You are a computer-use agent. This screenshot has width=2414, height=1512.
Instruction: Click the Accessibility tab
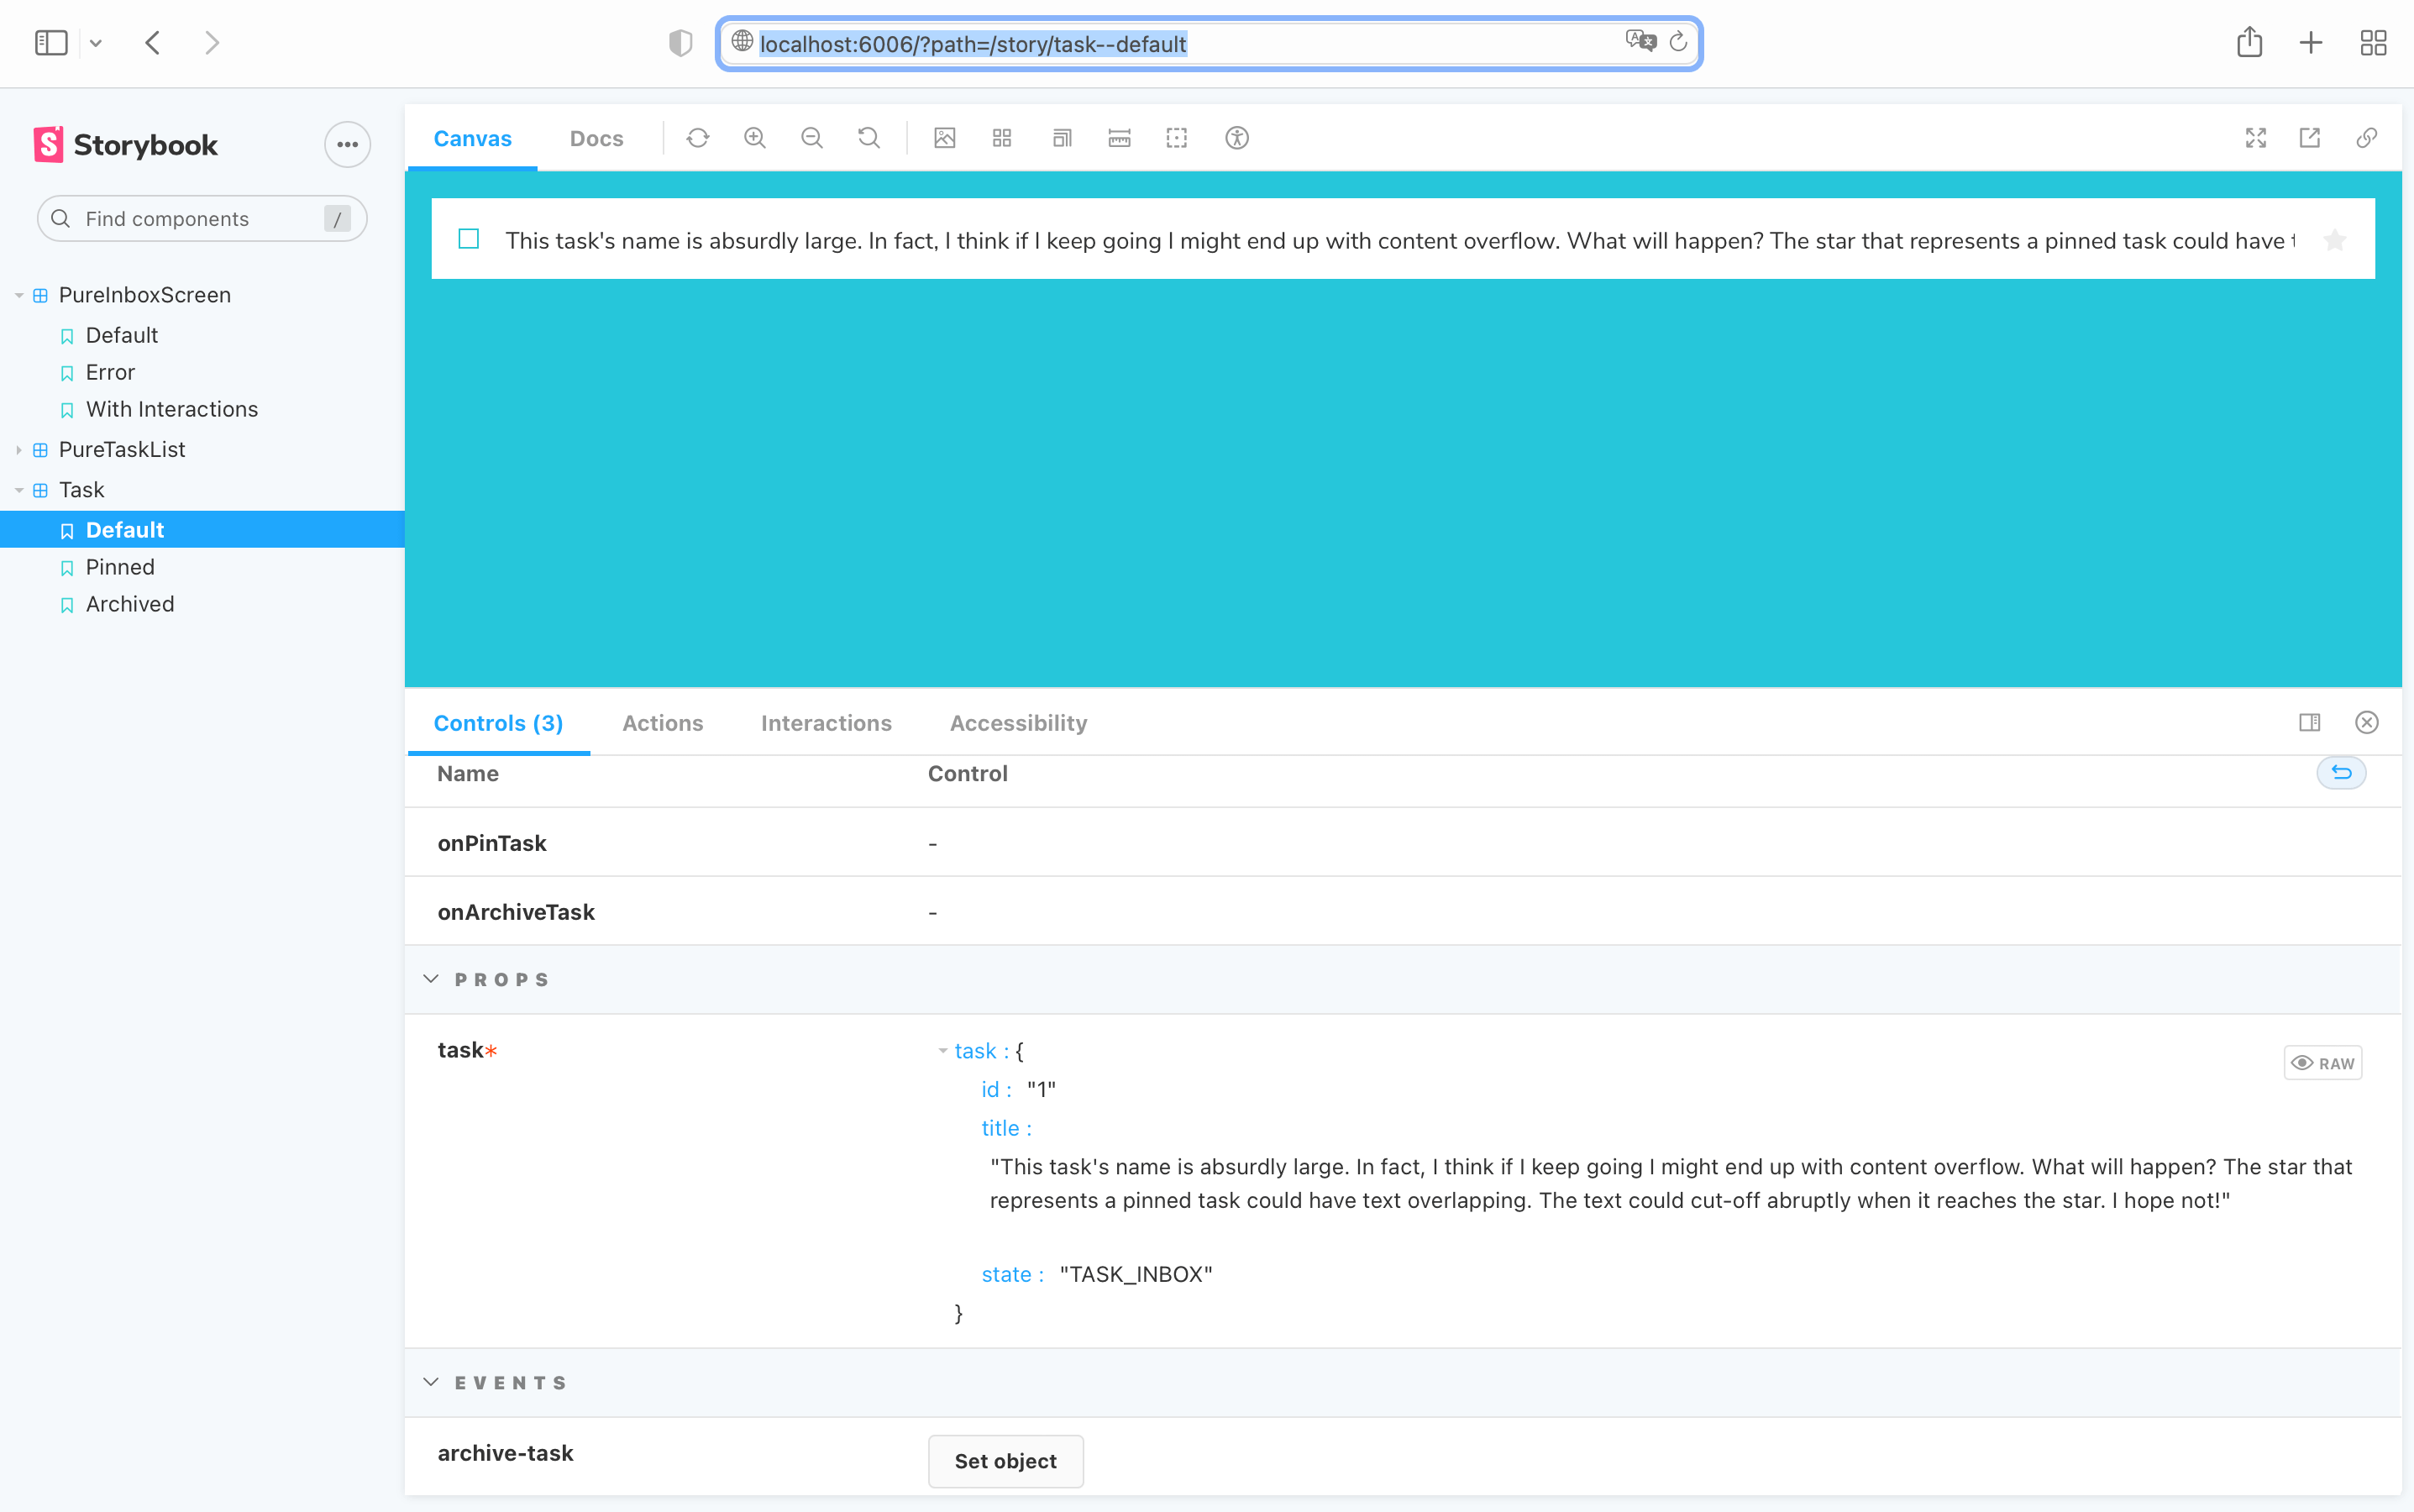click(1019, 723)
